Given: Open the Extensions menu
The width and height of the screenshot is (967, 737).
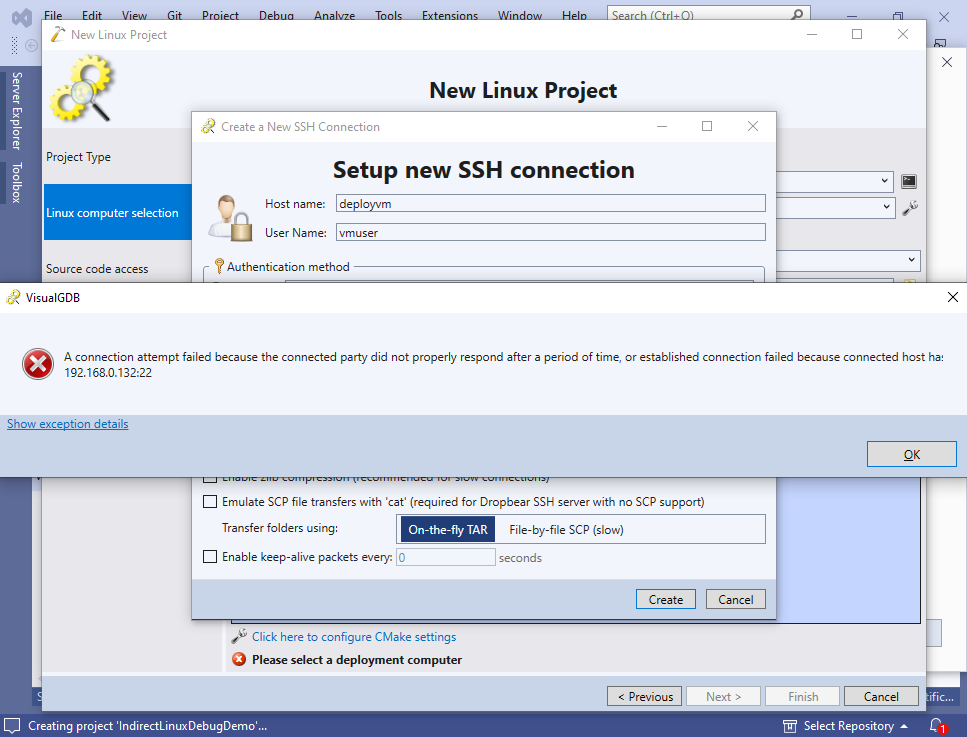Looking at the screenshot, I should click(x=450, y=15).
